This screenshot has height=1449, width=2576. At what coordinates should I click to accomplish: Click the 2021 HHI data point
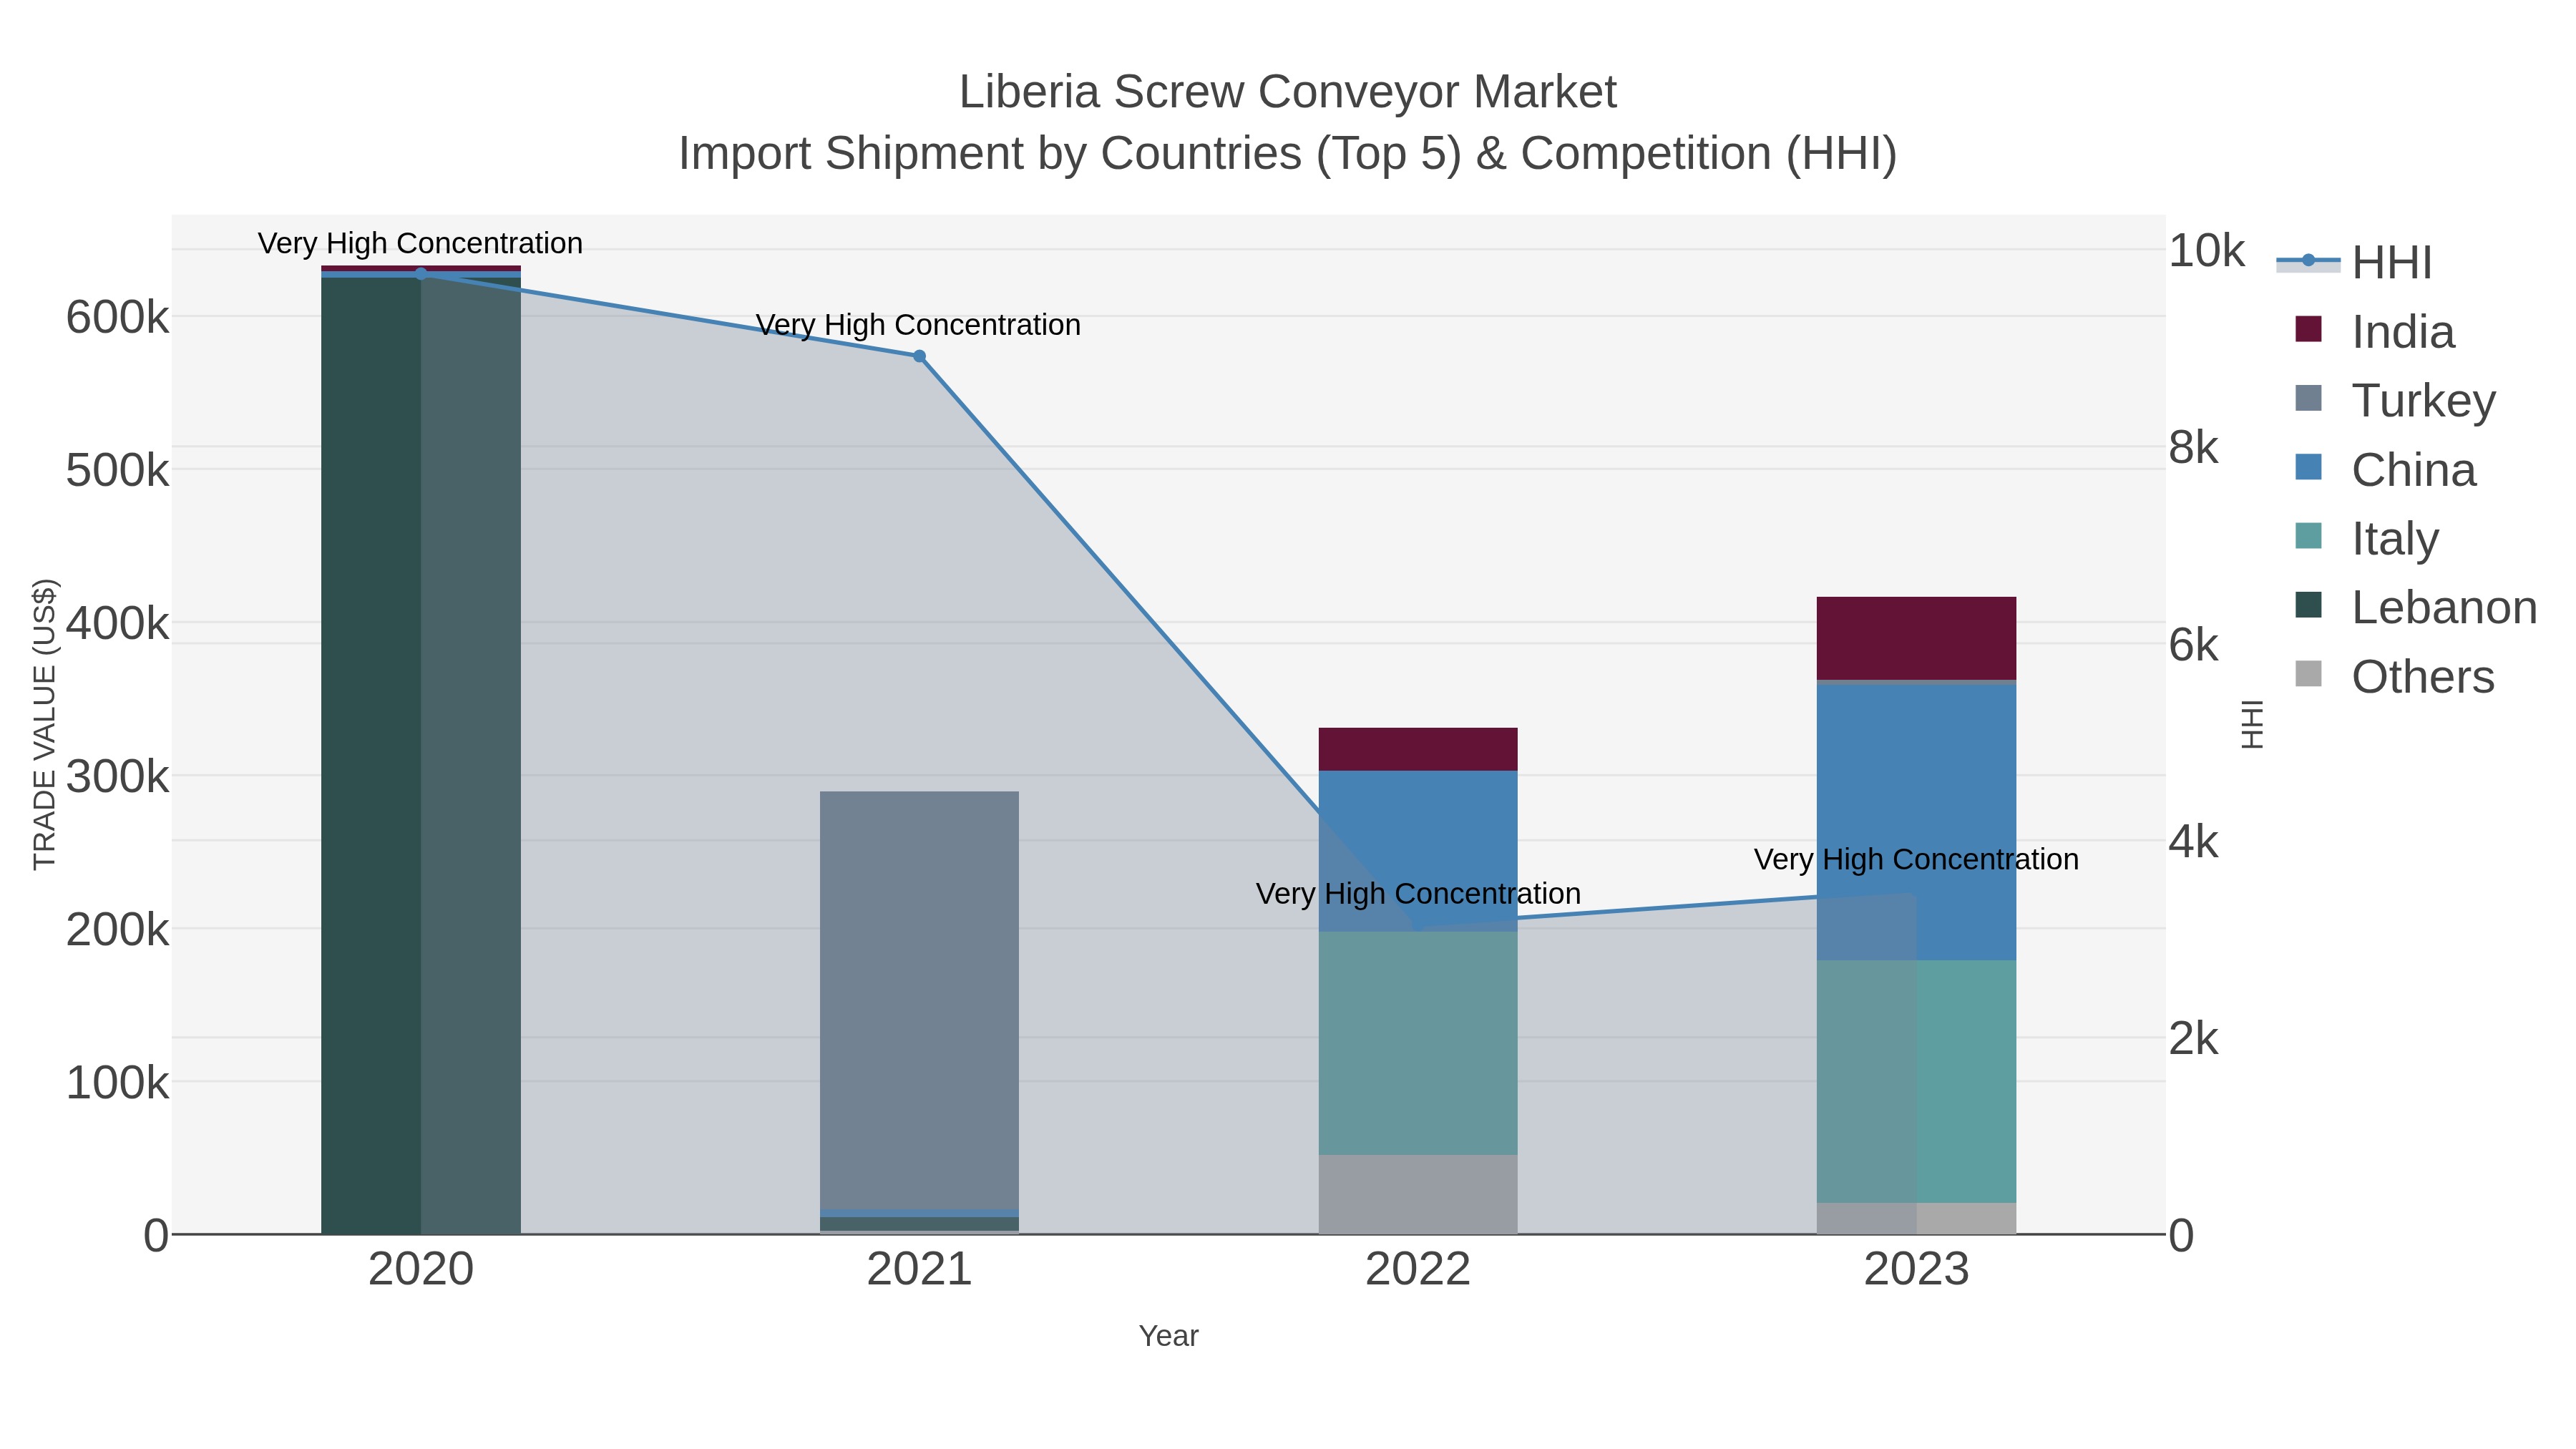pos(919,356)
